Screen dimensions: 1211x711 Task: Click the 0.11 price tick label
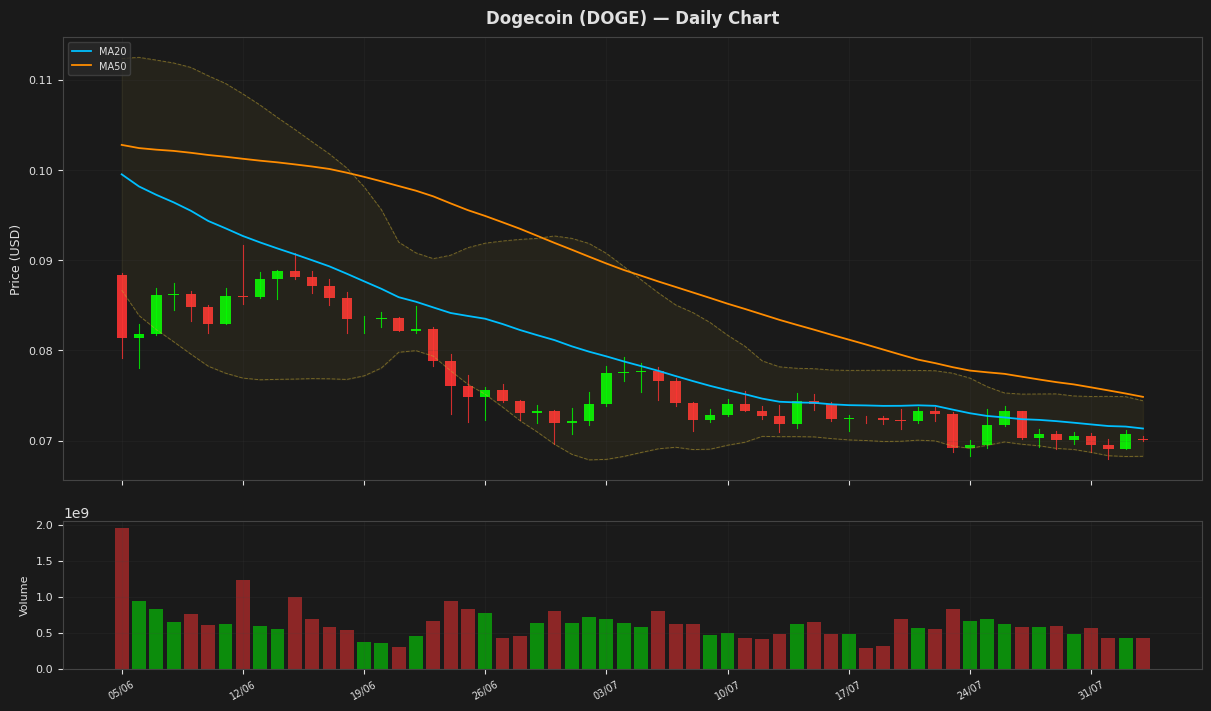tap(42, 80)
